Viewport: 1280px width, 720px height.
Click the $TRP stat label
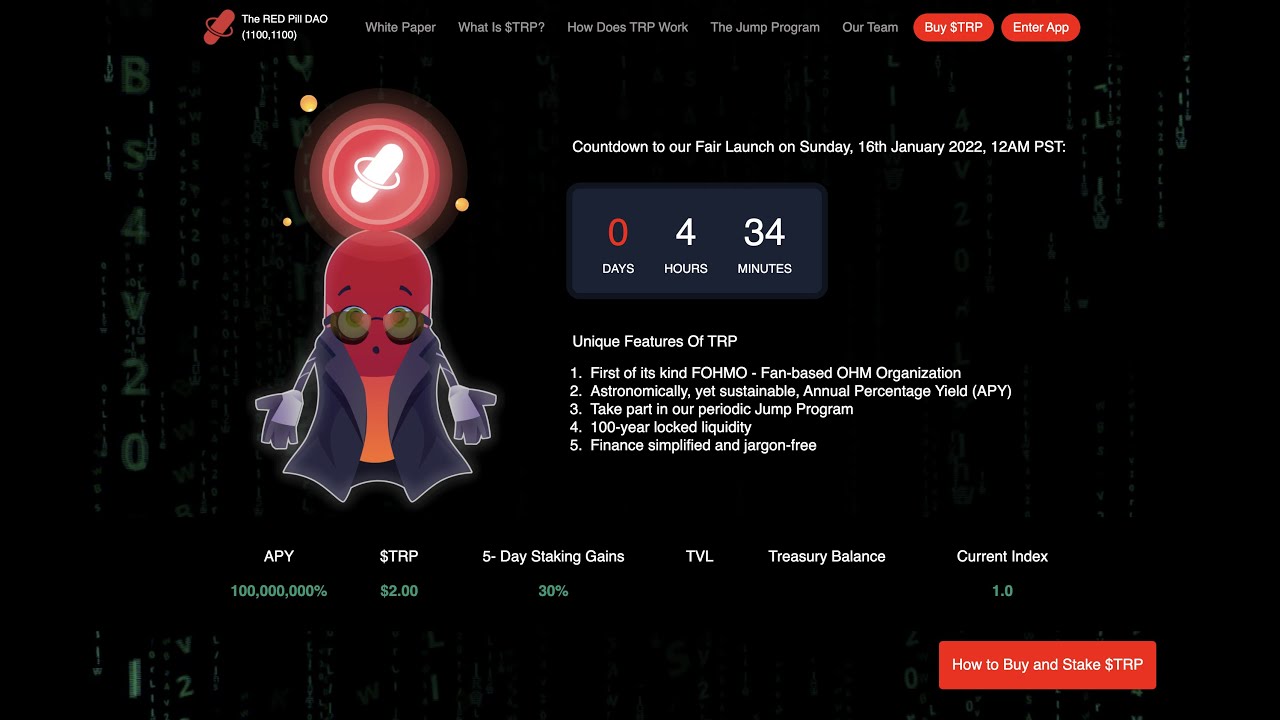pos(399,556)
